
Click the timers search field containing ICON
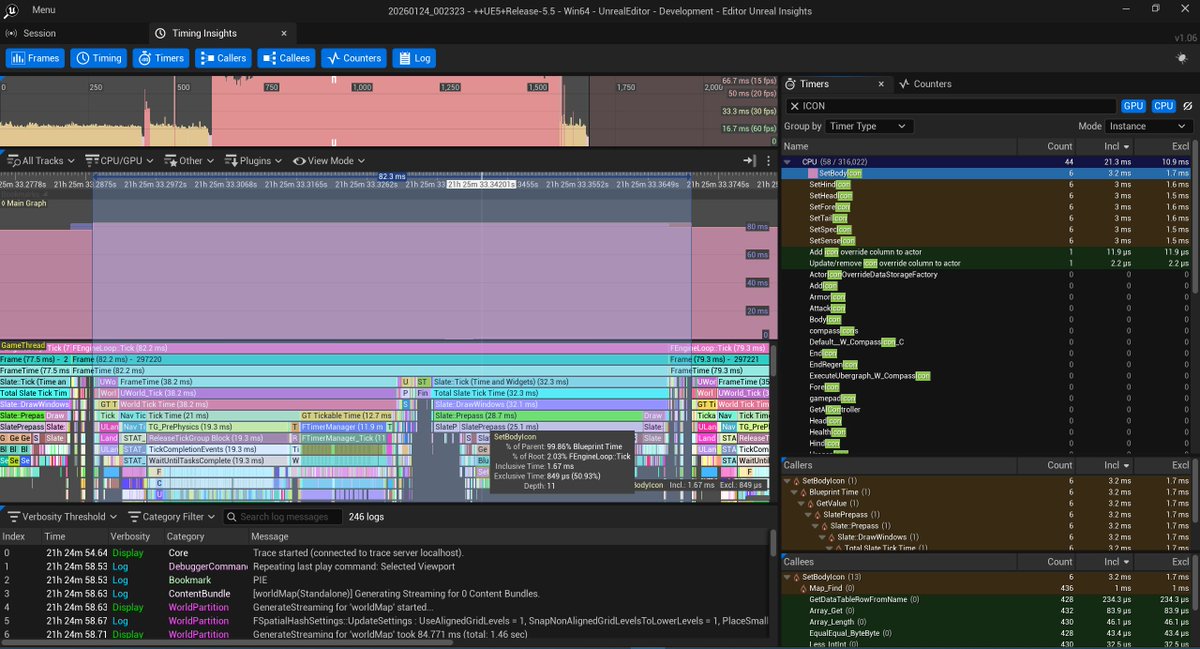950,106
